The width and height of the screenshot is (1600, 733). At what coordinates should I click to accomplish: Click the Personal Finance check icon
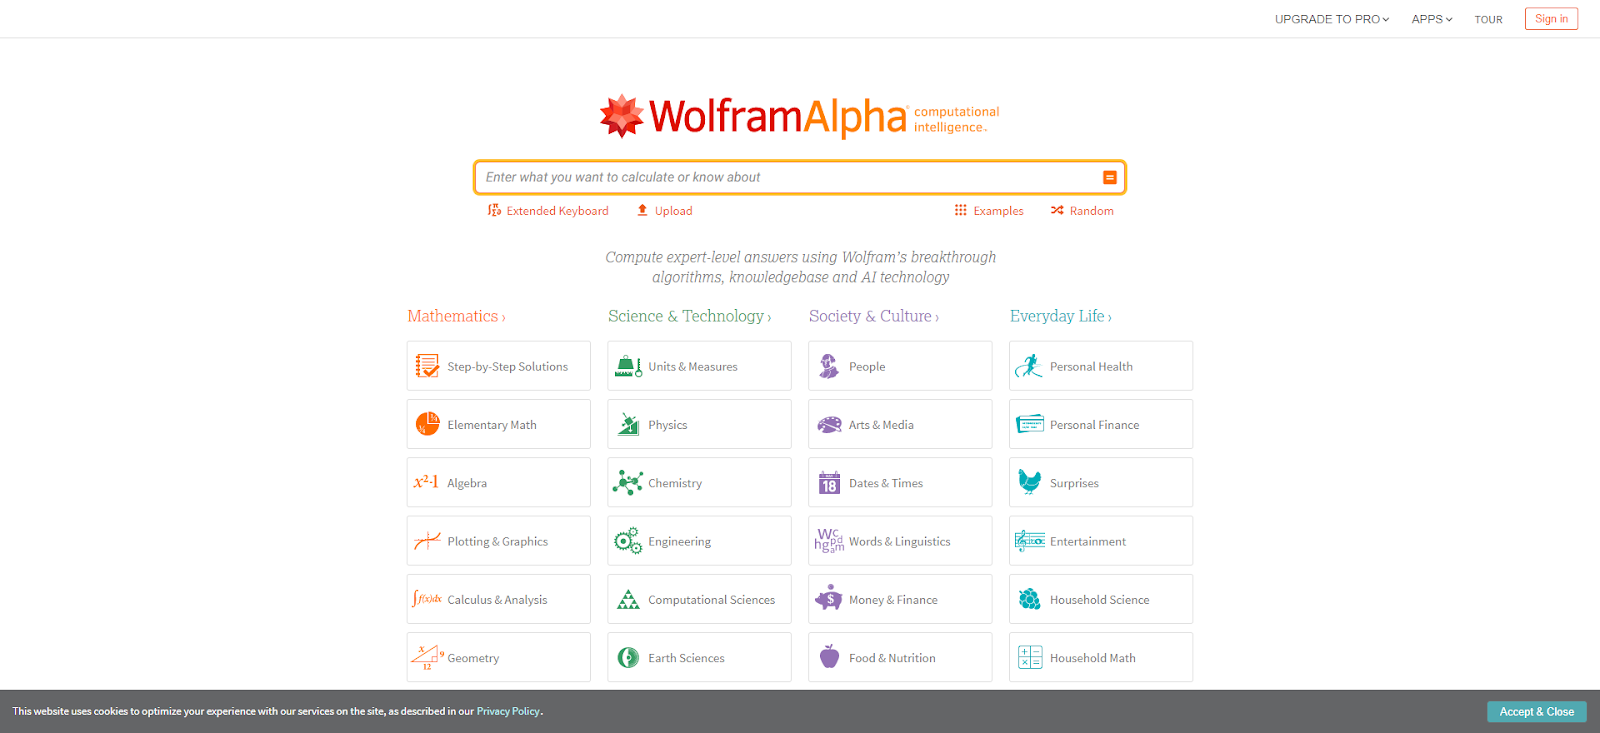(1030, 424)
